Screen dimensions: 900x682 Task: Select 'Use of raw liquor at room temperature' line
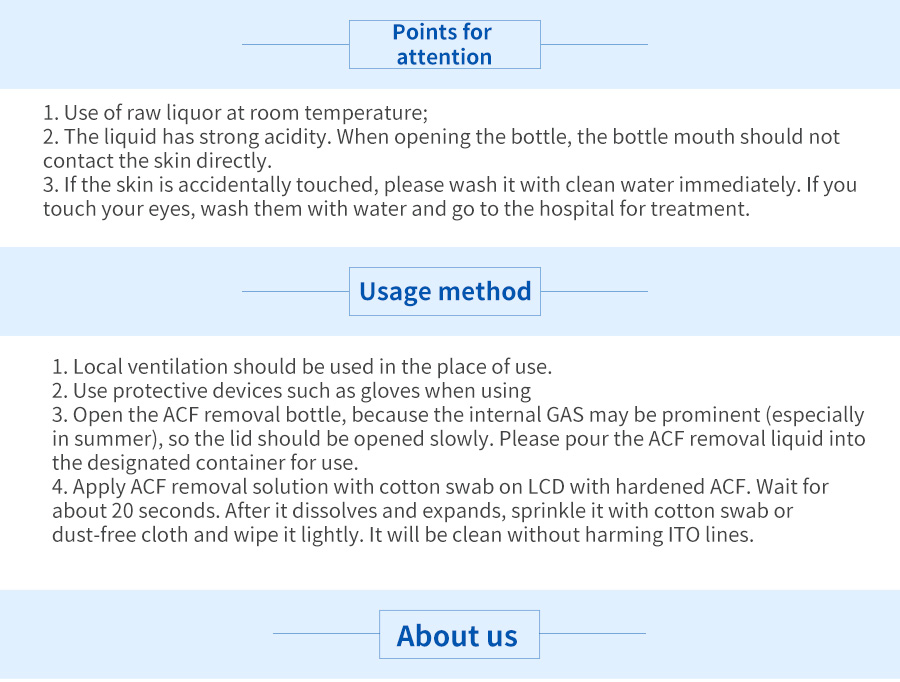pyautogui.click(x=235, y=113)
